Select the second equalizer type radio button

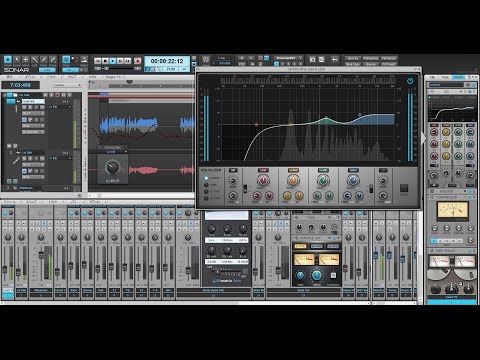click(206, 185)
